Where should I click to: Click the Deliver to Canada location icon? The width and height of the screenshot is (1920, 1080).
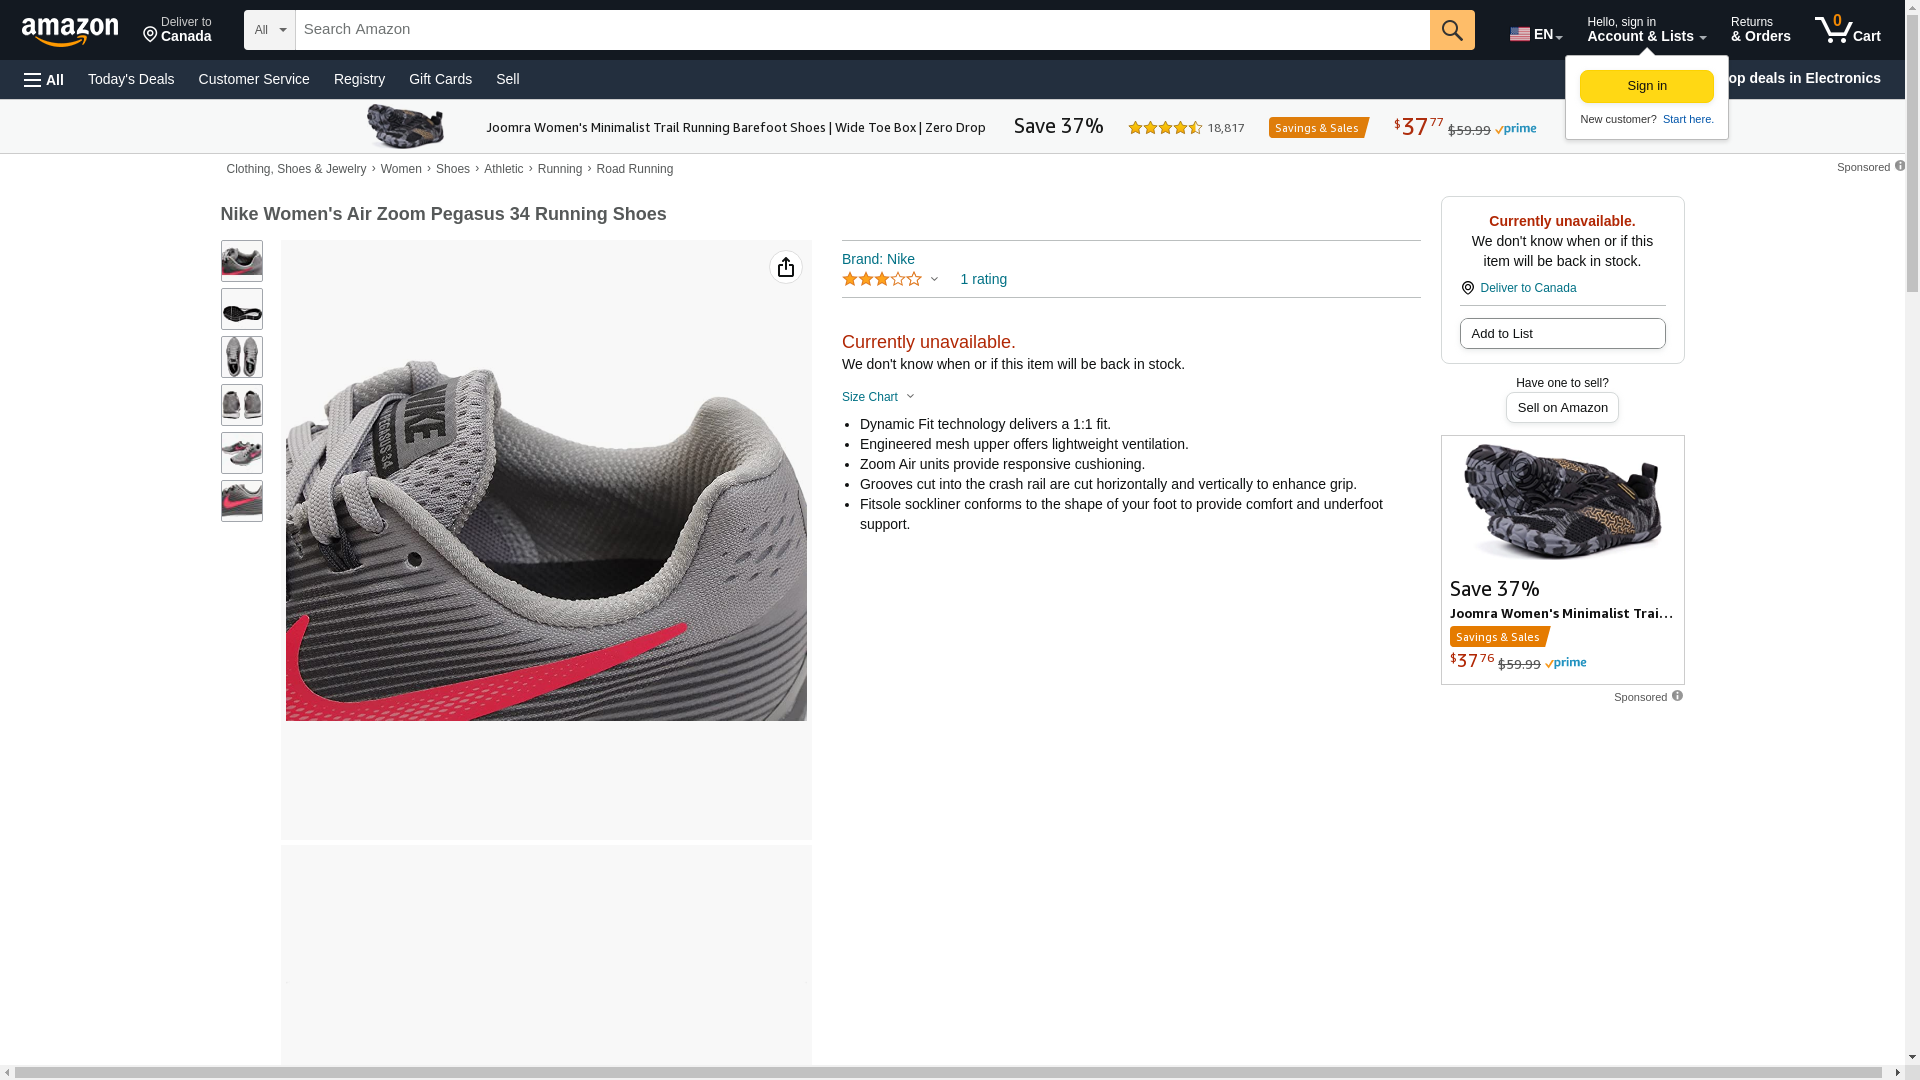[1467, 288]
